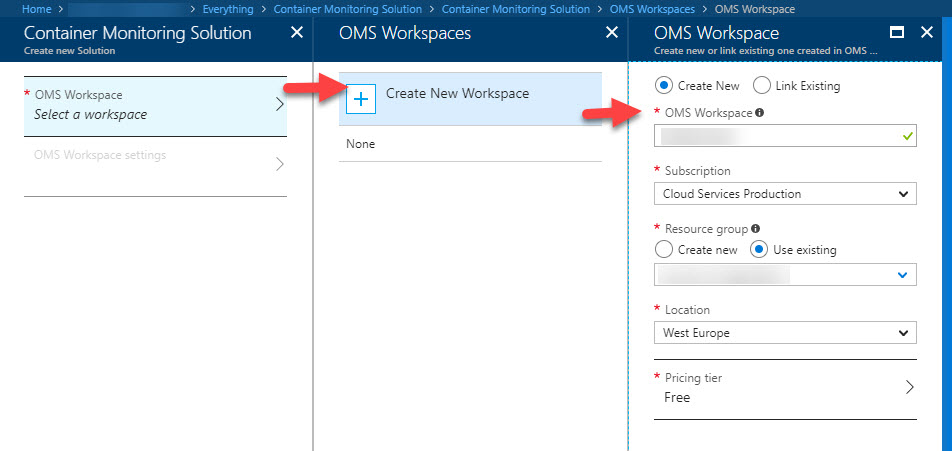
Task: Select Create new resource group radio
Action: pyautogui.click(x=664, y=249)
